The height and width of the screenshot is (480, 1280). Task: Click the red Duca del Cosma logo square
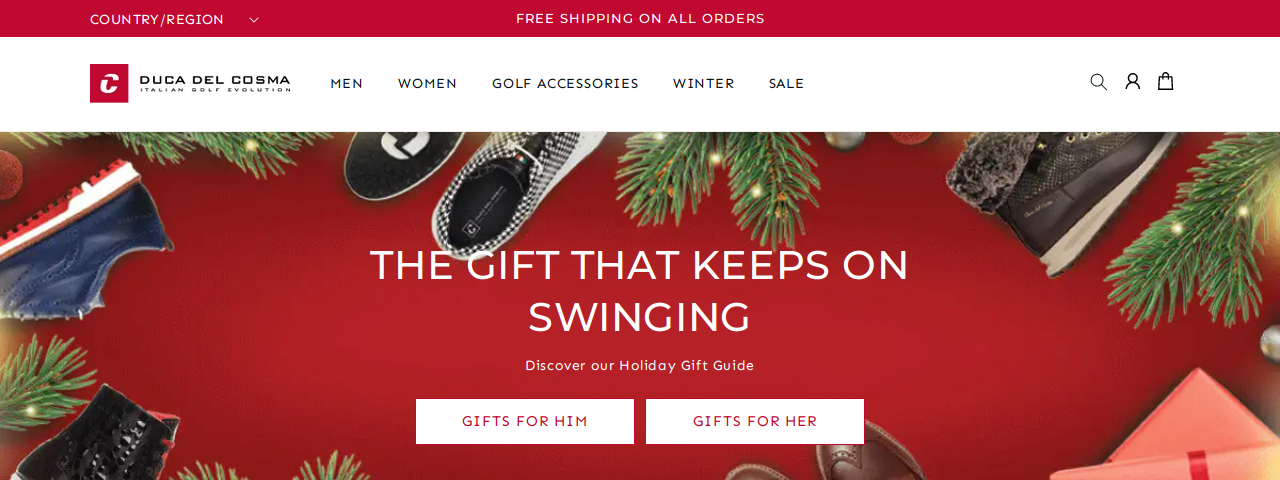109,83
